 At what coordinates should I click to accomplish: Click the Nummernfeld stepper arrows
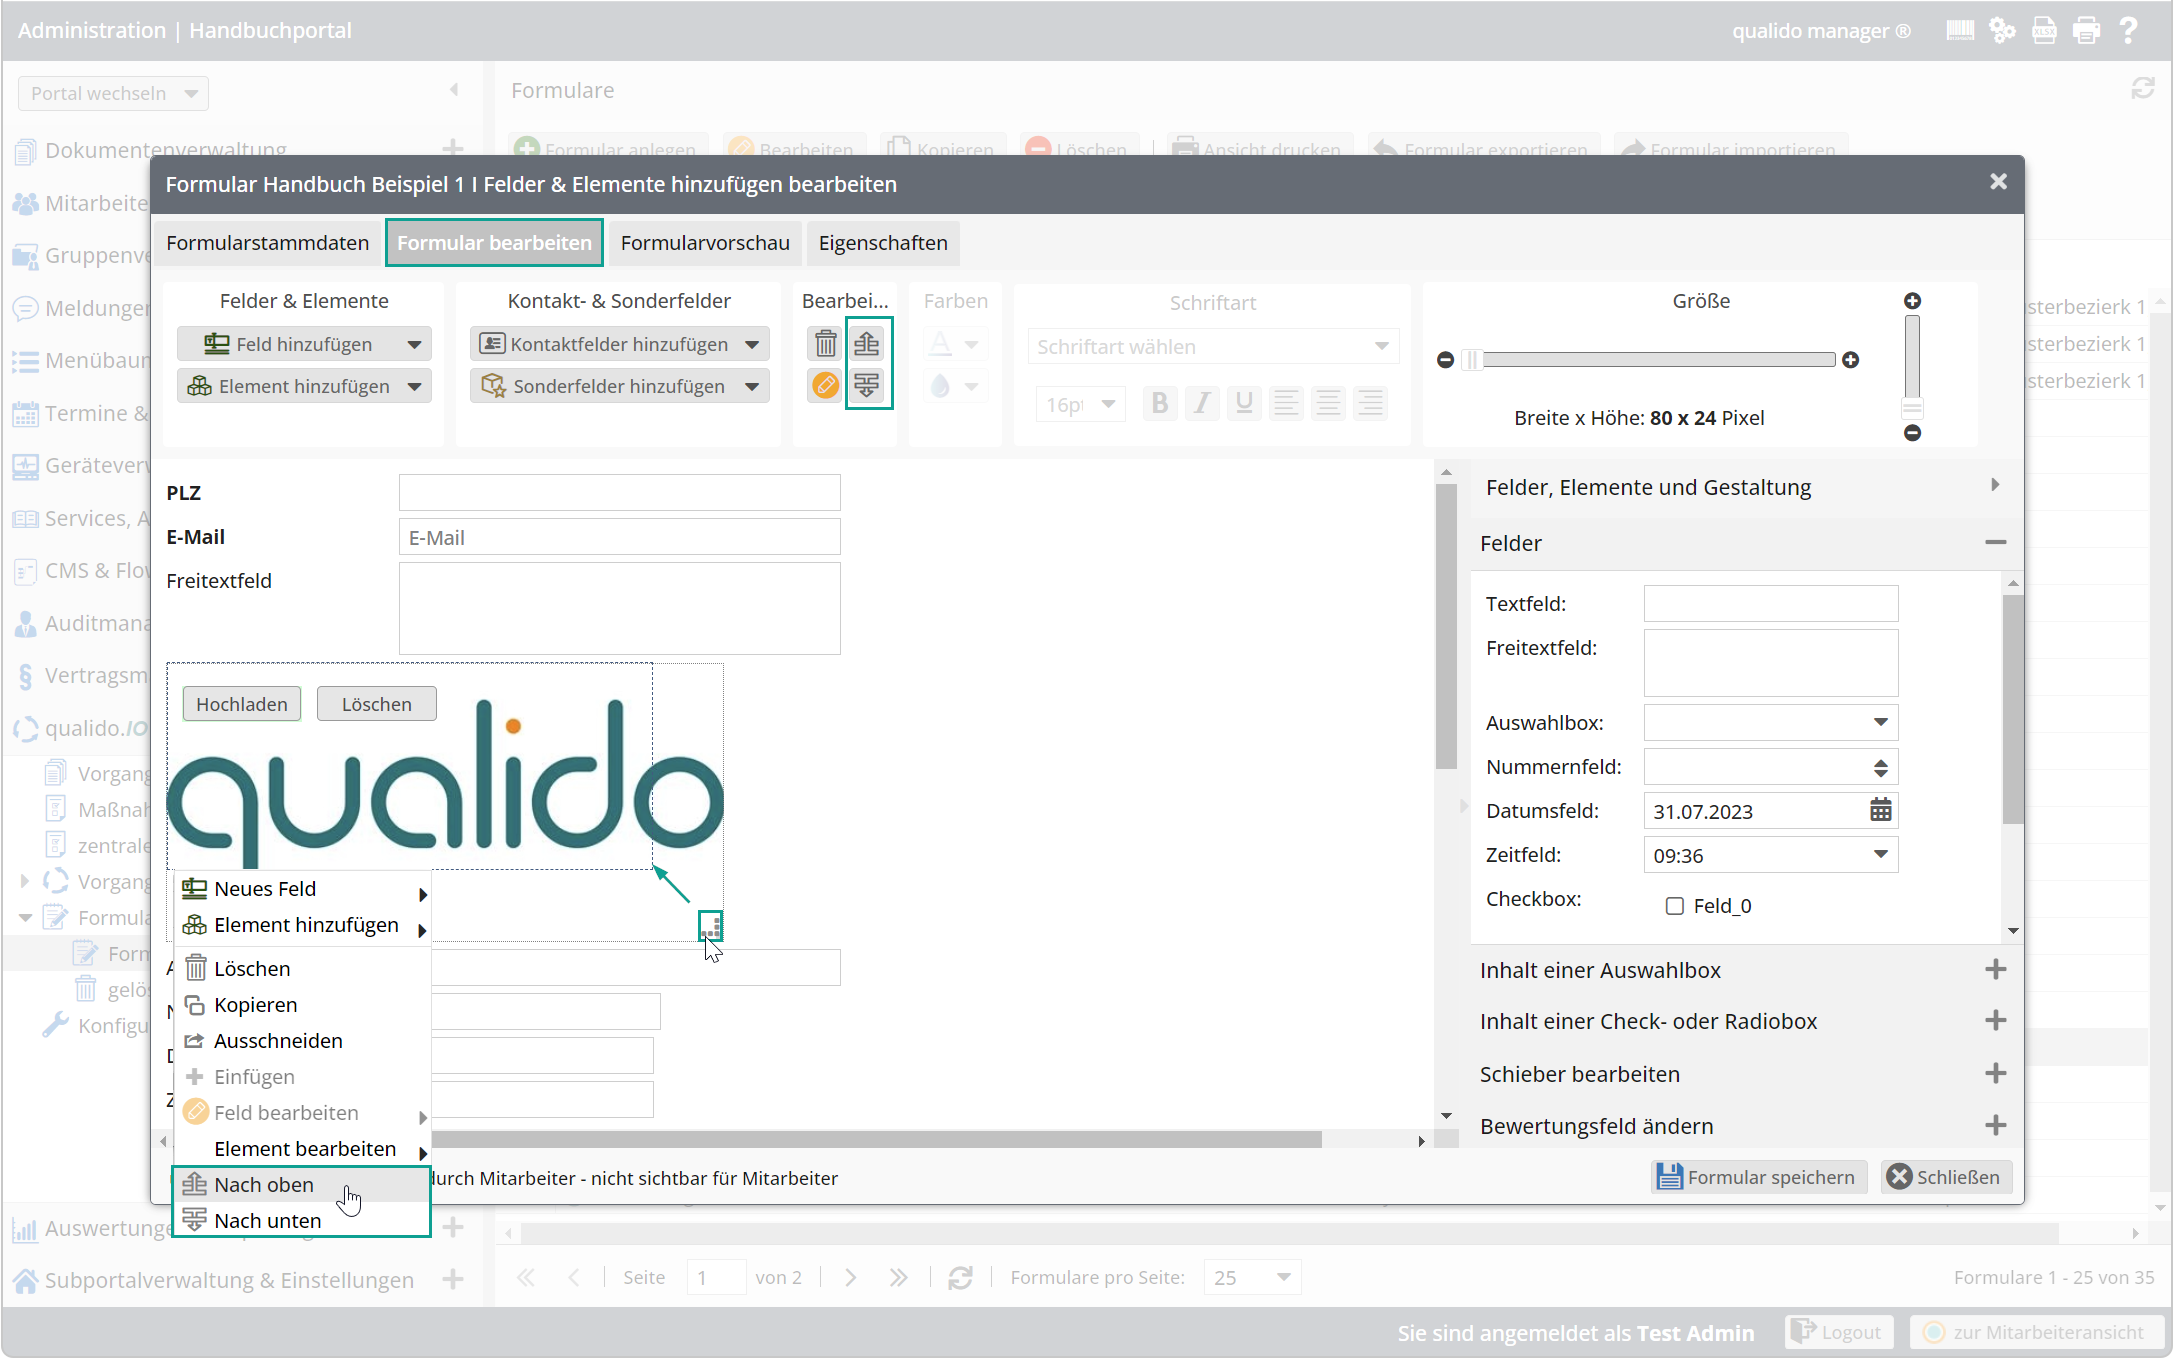point(1880,767)
